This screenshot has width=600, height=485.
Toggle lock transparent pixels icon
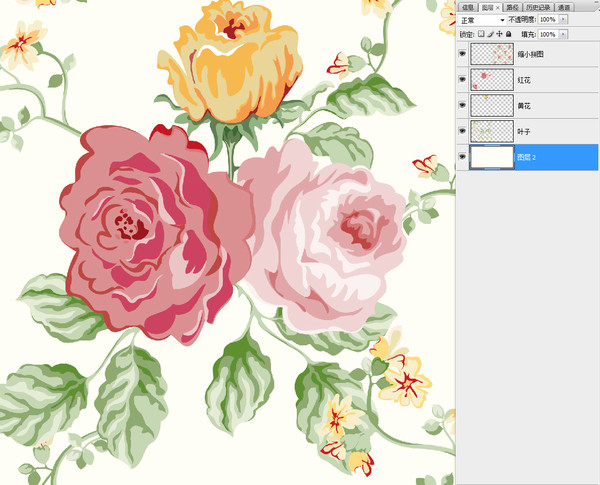(x=481, y=34)
